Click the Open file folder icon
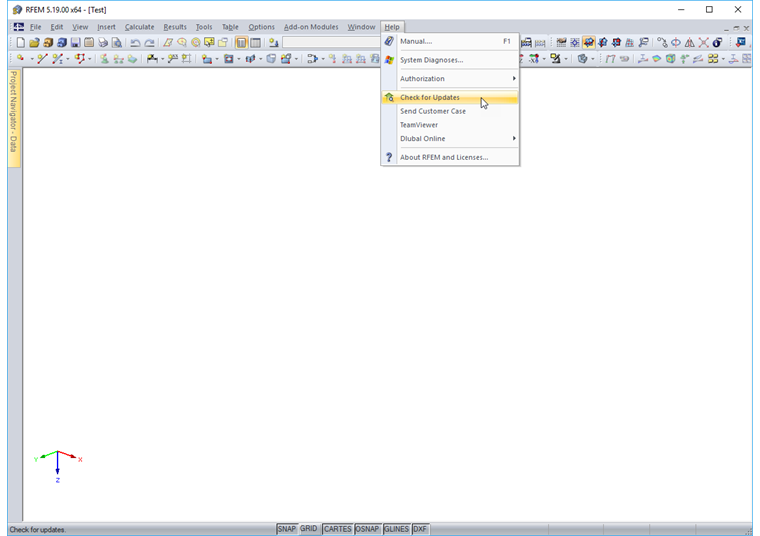Image resolution: width=760 pixels, height=536 pixels. (x=34, y=43)
